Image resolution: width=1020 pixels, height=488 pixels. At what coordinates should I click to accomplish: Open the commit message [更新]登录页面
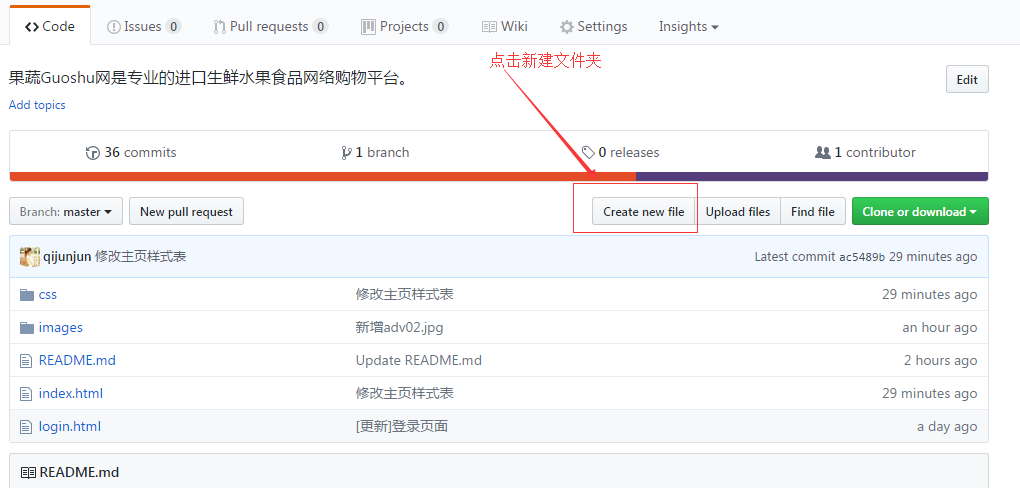pos(401,426)
